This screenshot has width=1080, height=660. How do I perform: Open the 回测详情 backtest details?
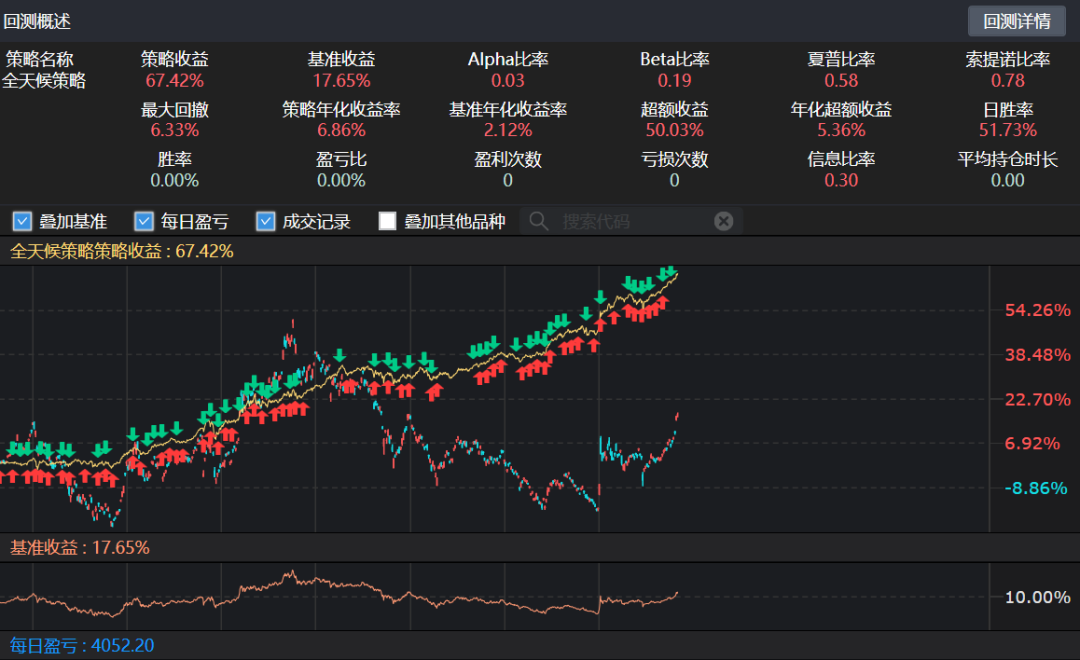pos(1017,21)
